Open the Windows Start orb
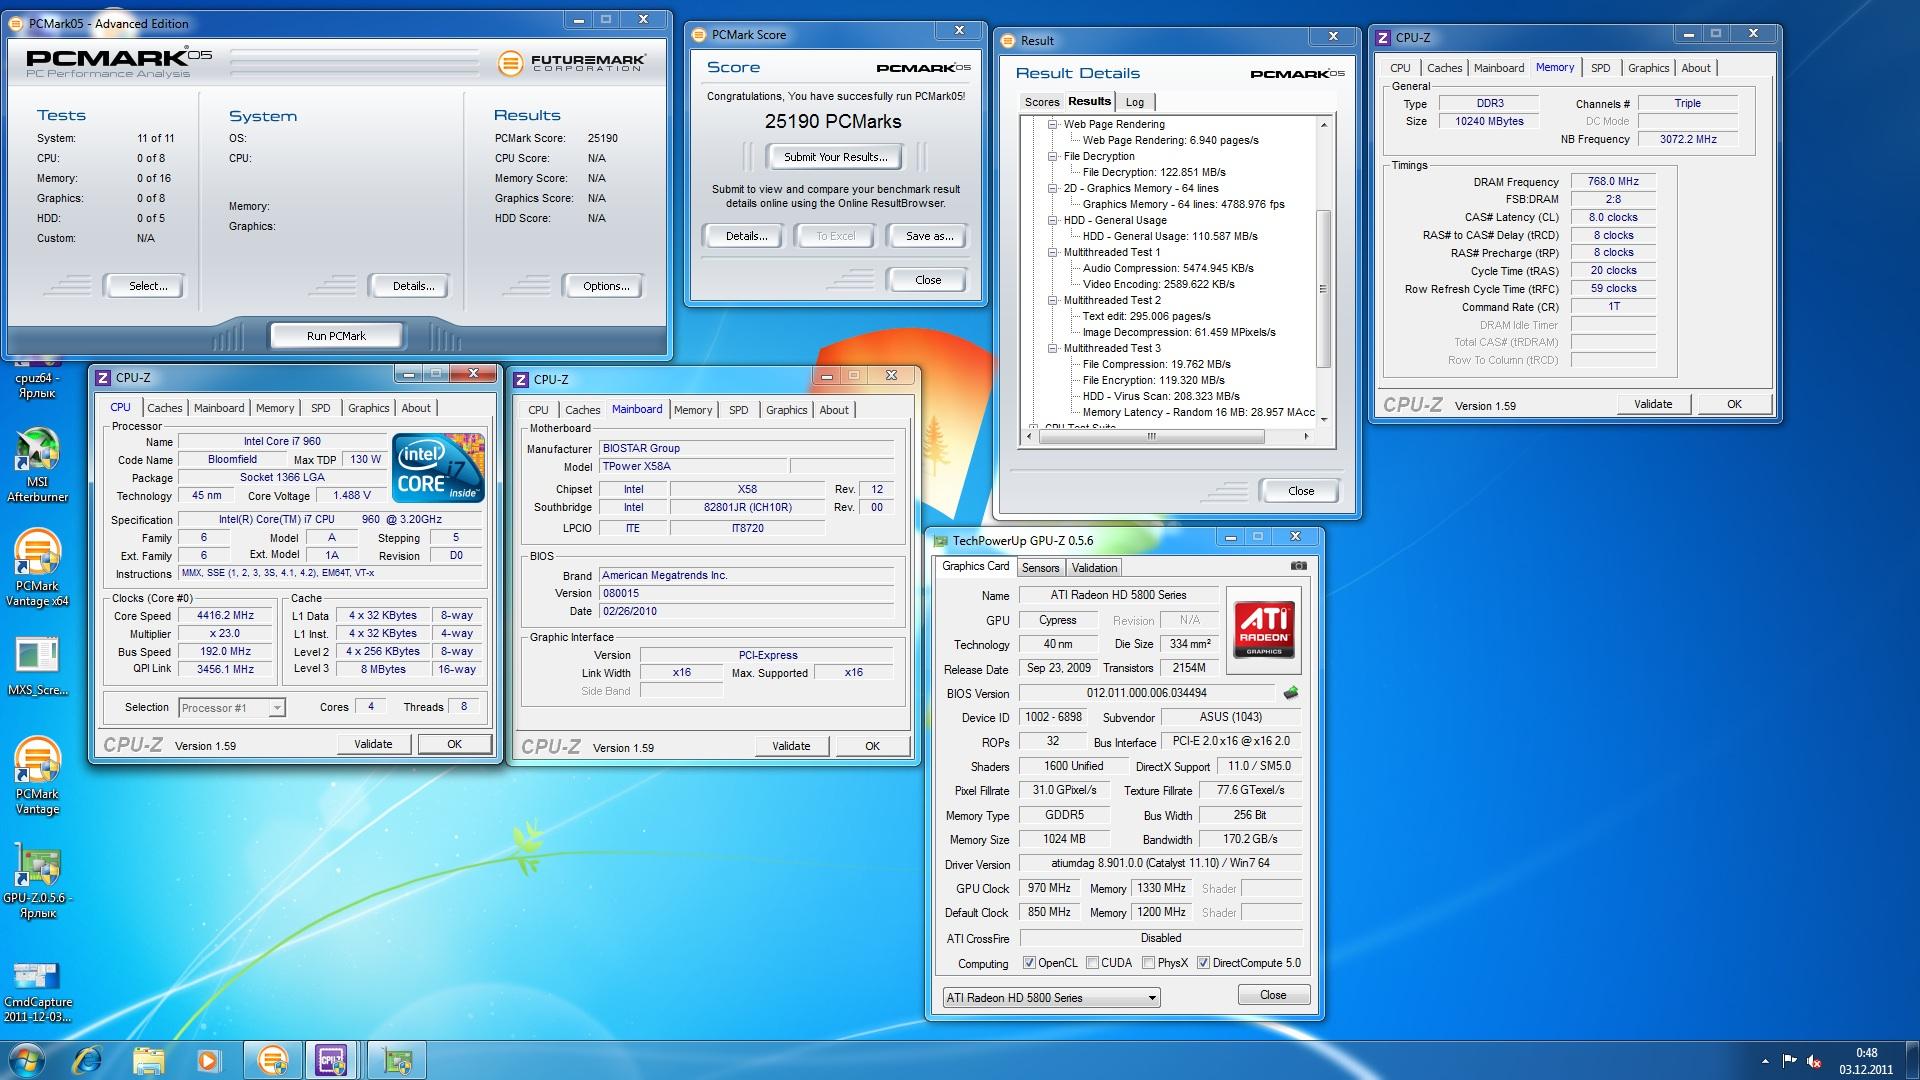The image size is (1920, 1080). 26,1060
